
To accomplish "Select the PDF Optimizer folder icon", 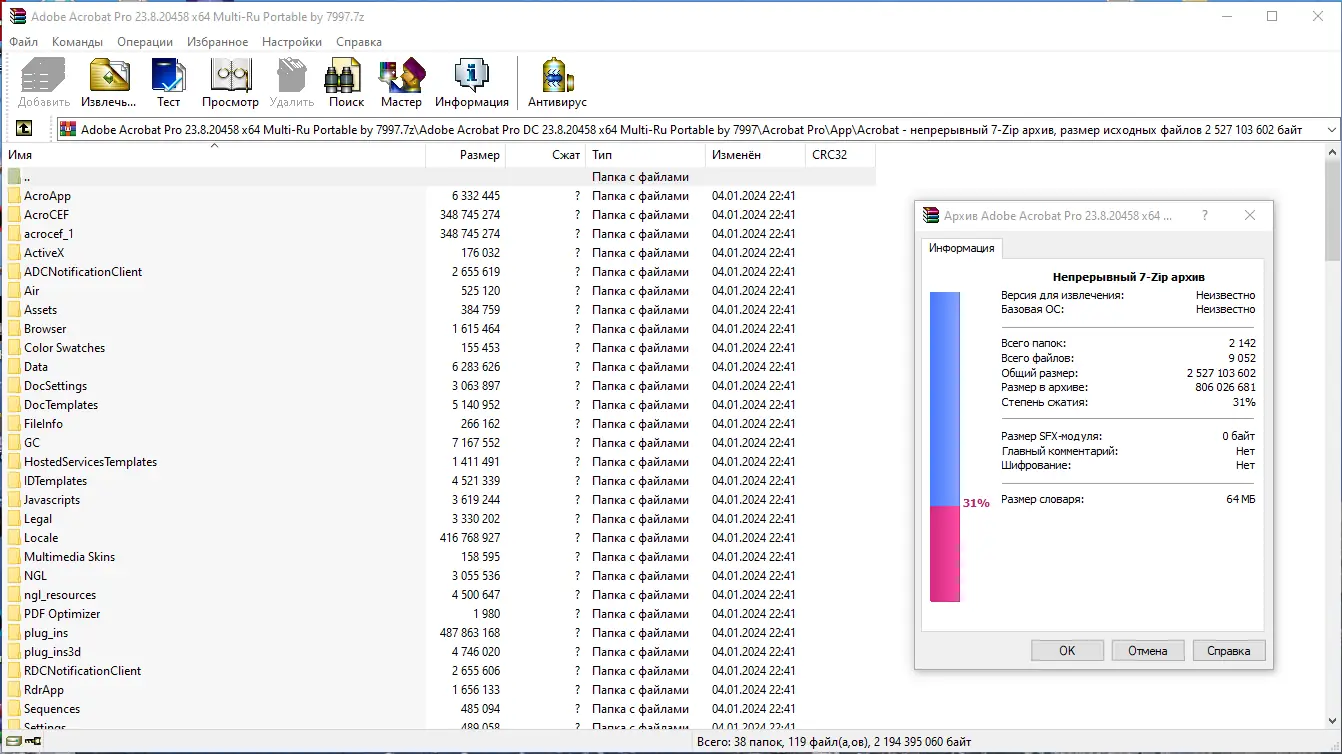I will coord(14,614).
